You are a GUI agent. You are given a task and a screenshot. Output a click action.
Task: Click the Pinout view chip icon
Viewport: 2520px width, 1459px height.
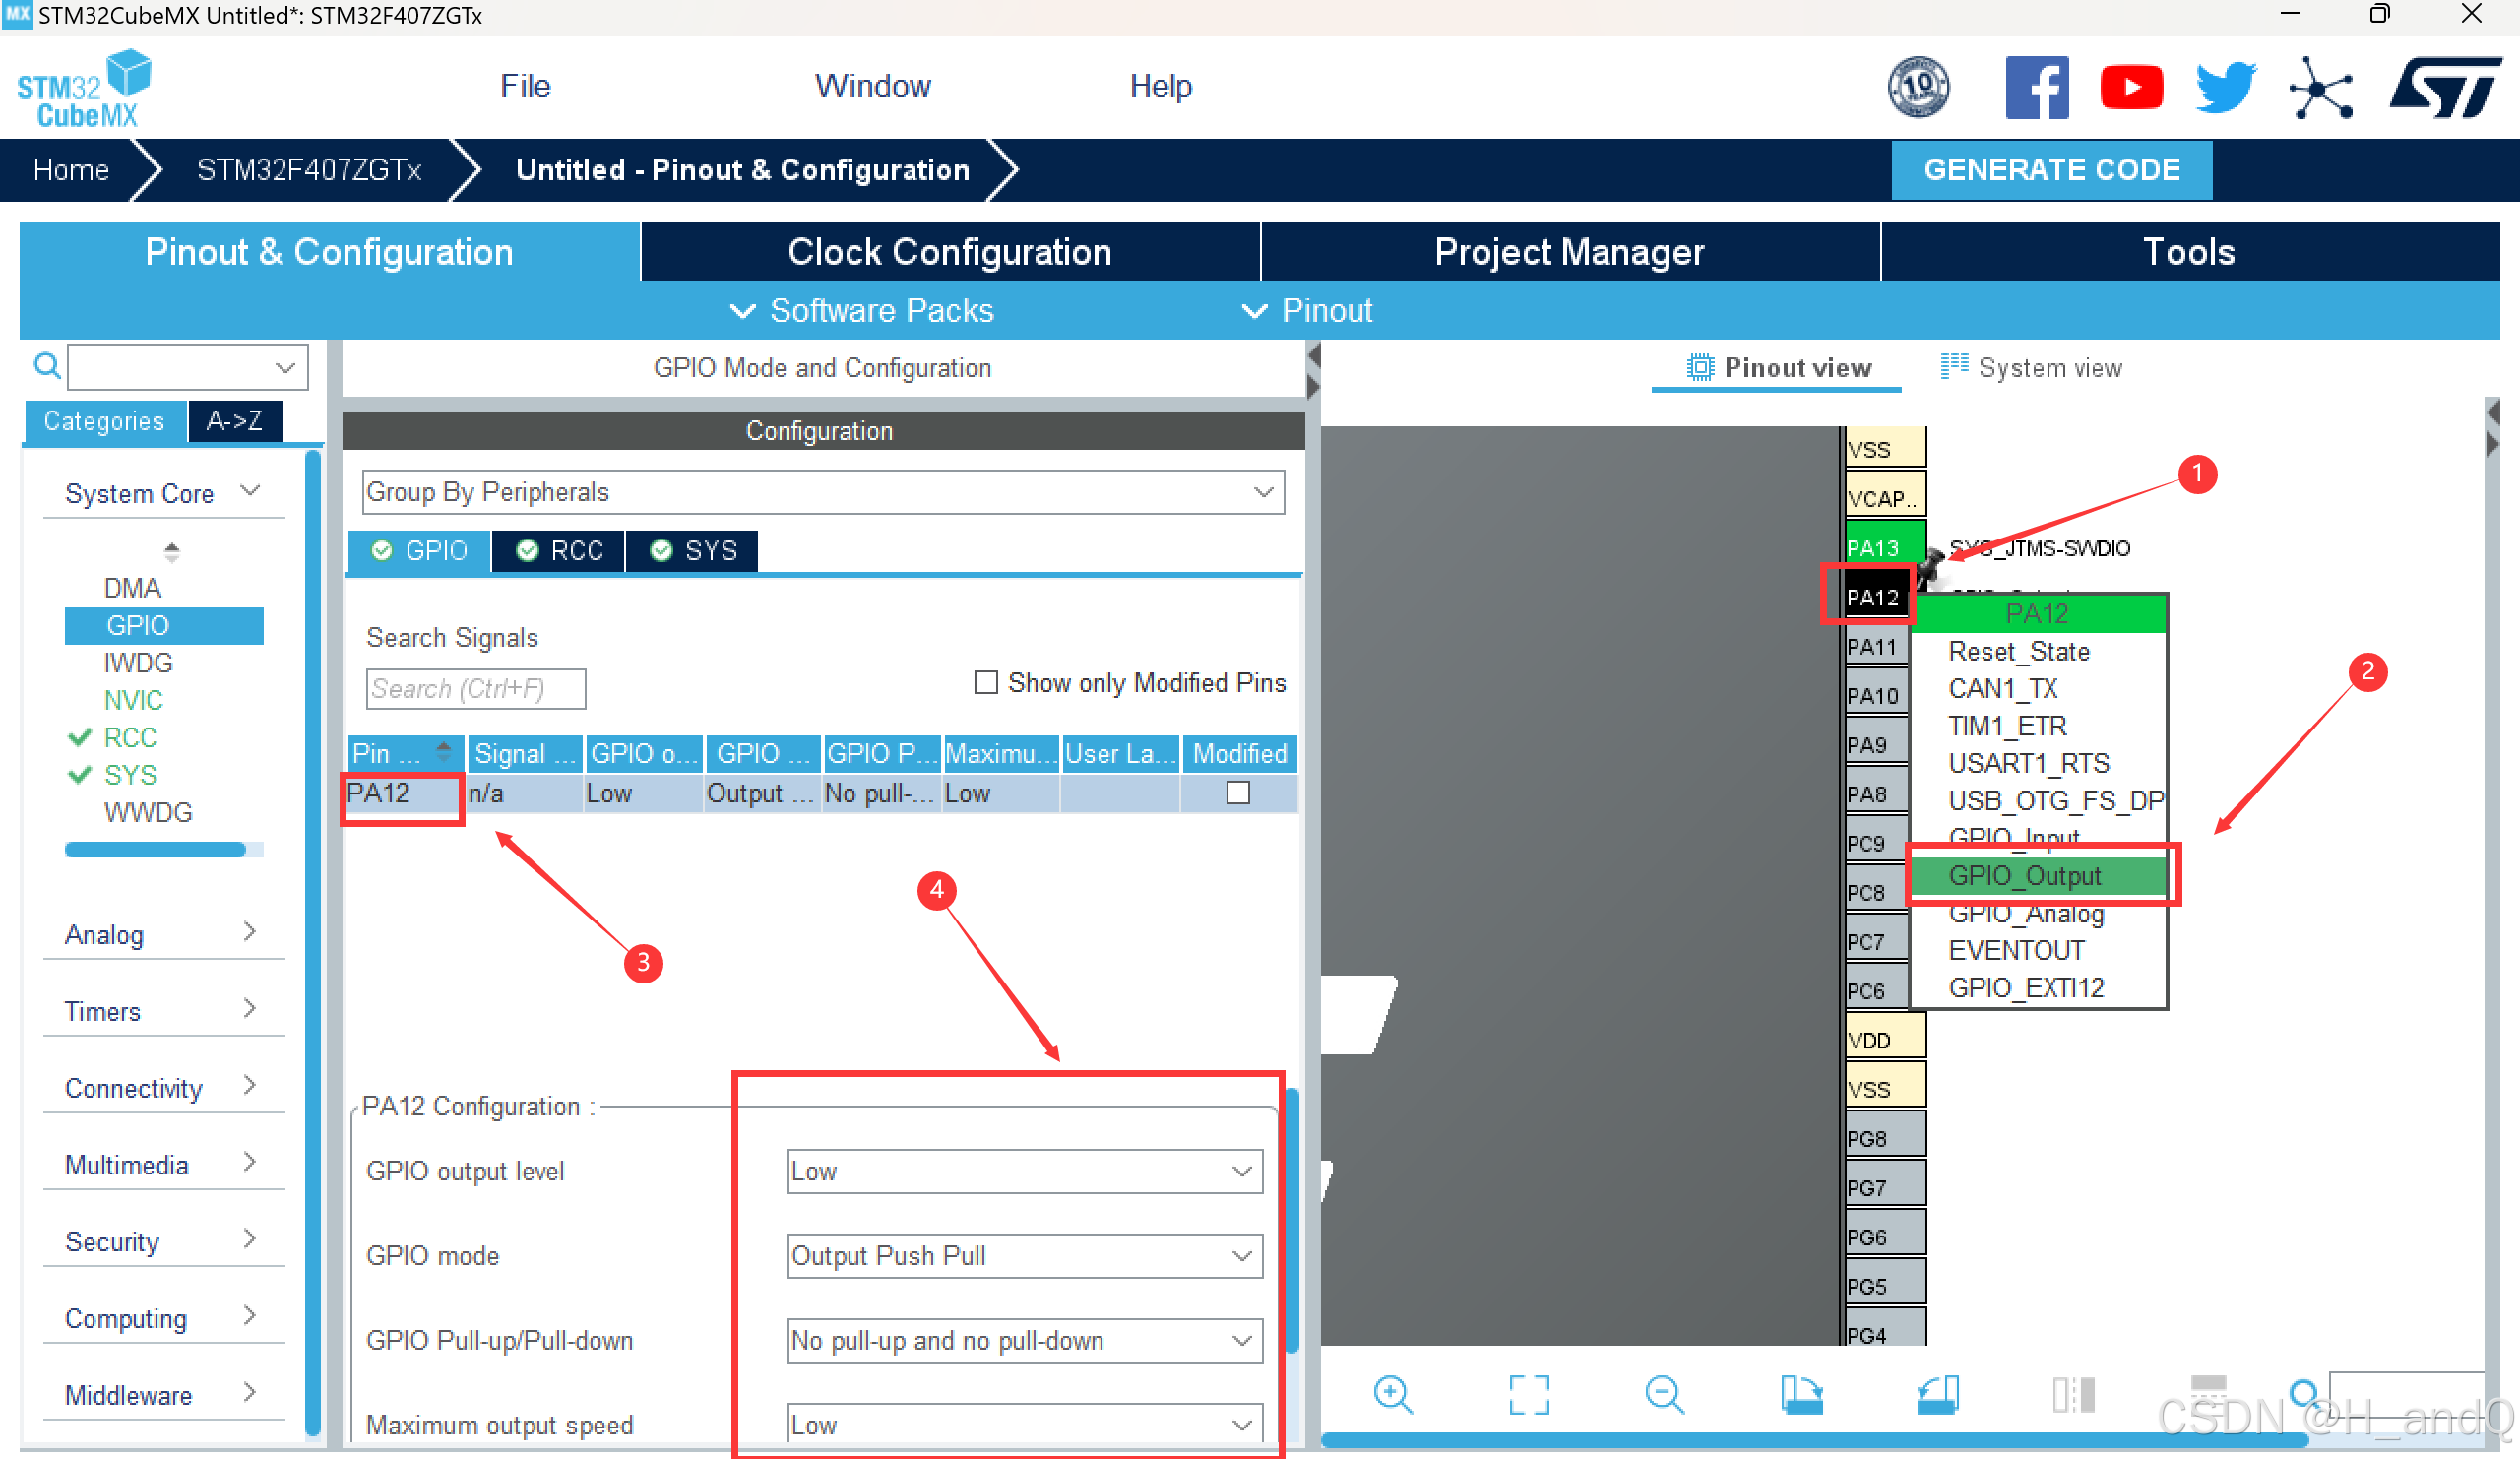(1699, 368)
